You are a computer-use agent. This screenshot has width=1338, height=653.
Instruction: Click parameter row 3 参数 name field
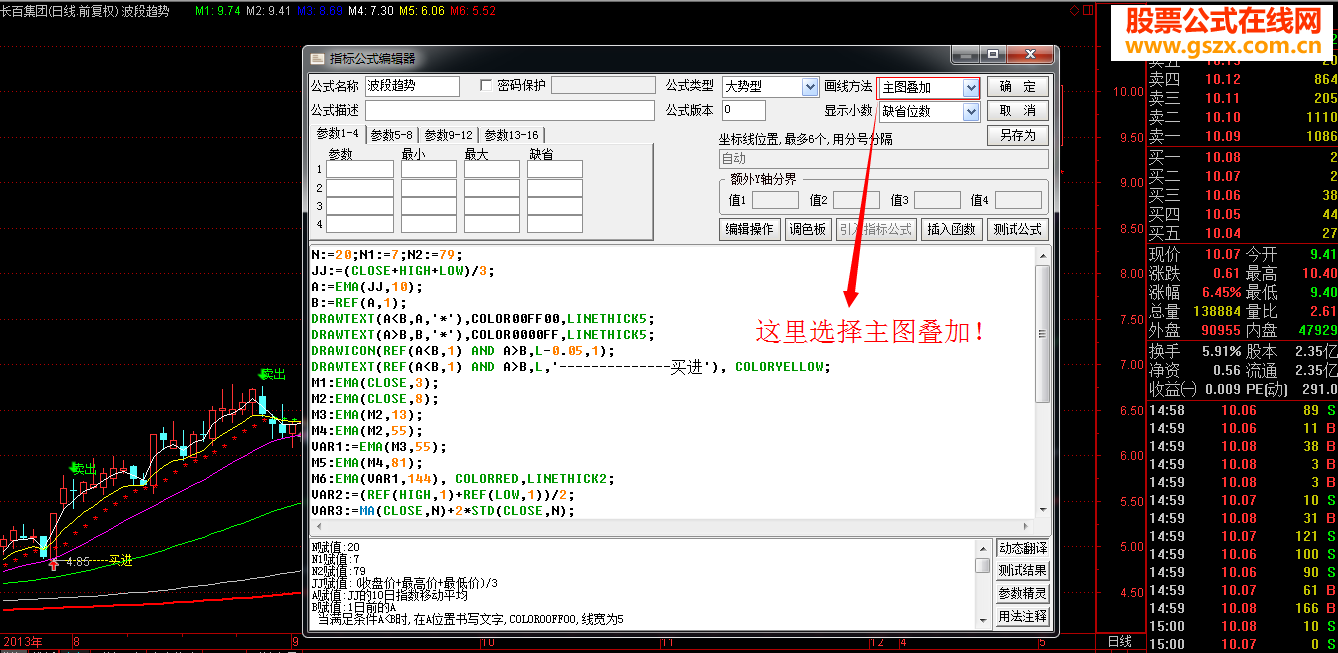[x=360, y=206]
